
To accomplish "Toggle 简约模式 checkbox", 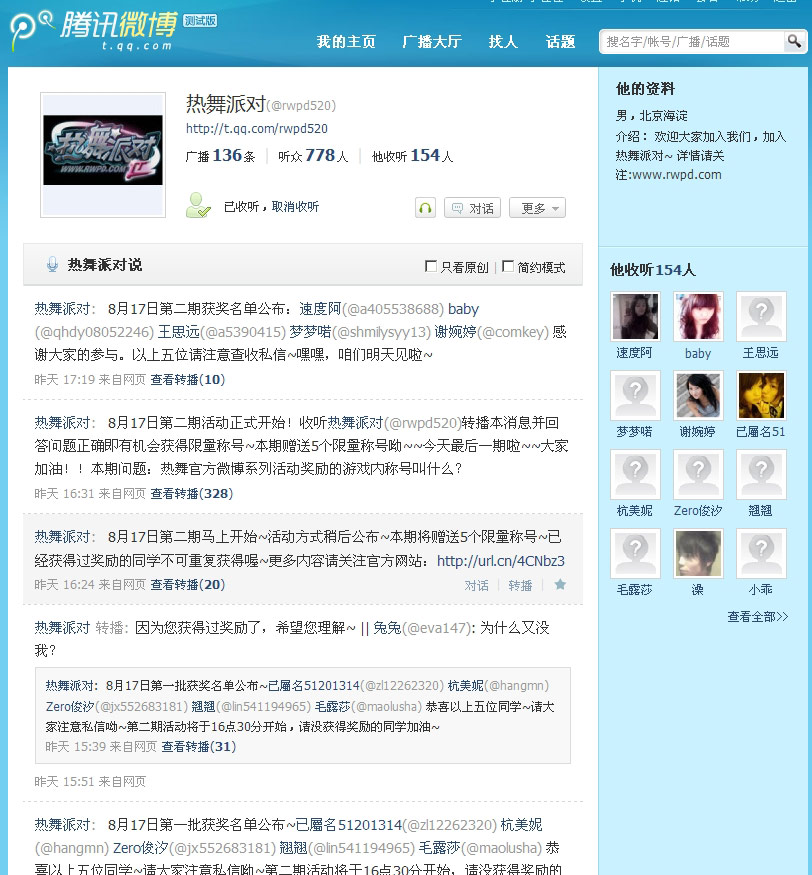I will 508,266.
